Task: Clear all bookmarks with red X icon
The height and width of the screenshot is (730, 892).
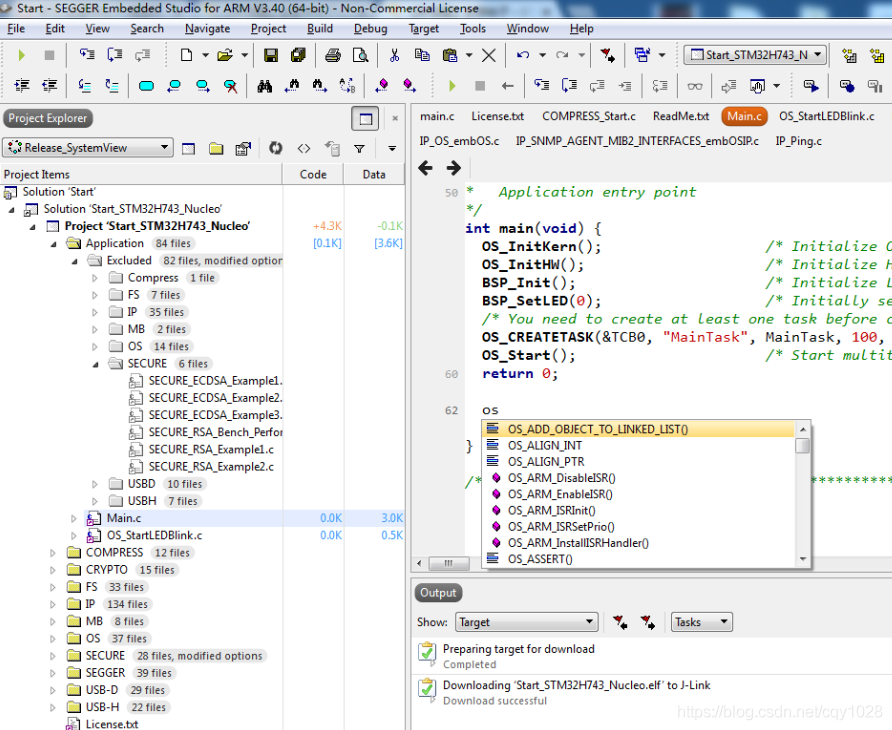Action: (x=230, y=86)
